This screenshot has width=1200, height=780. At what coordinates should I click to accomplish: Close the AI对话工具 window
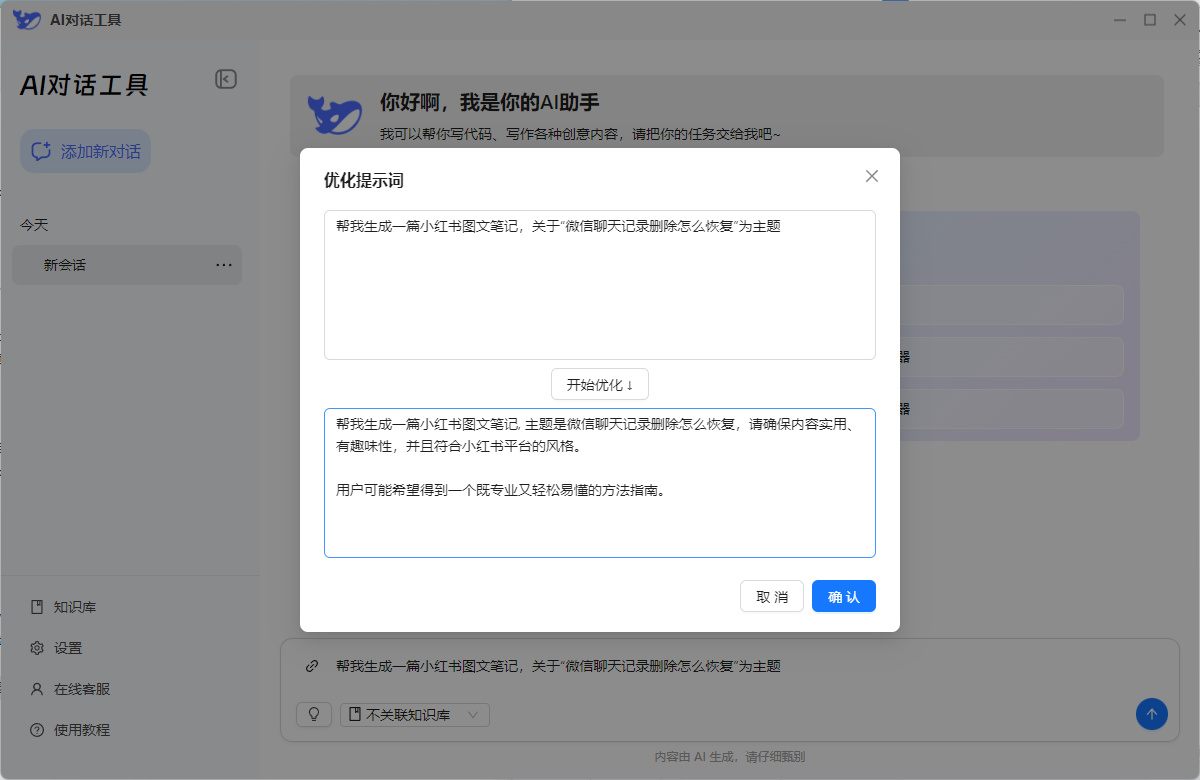(1179, 19)
